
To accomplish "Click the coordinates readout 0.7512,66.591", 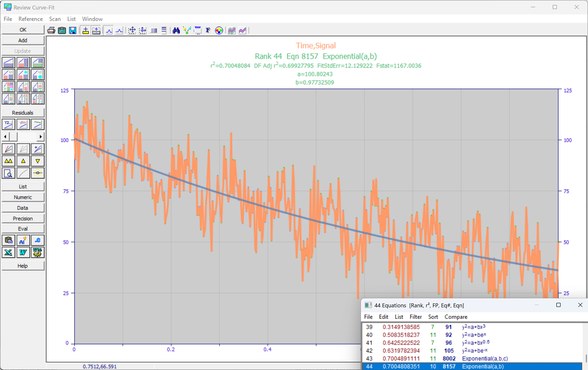I will coord(100,366).
